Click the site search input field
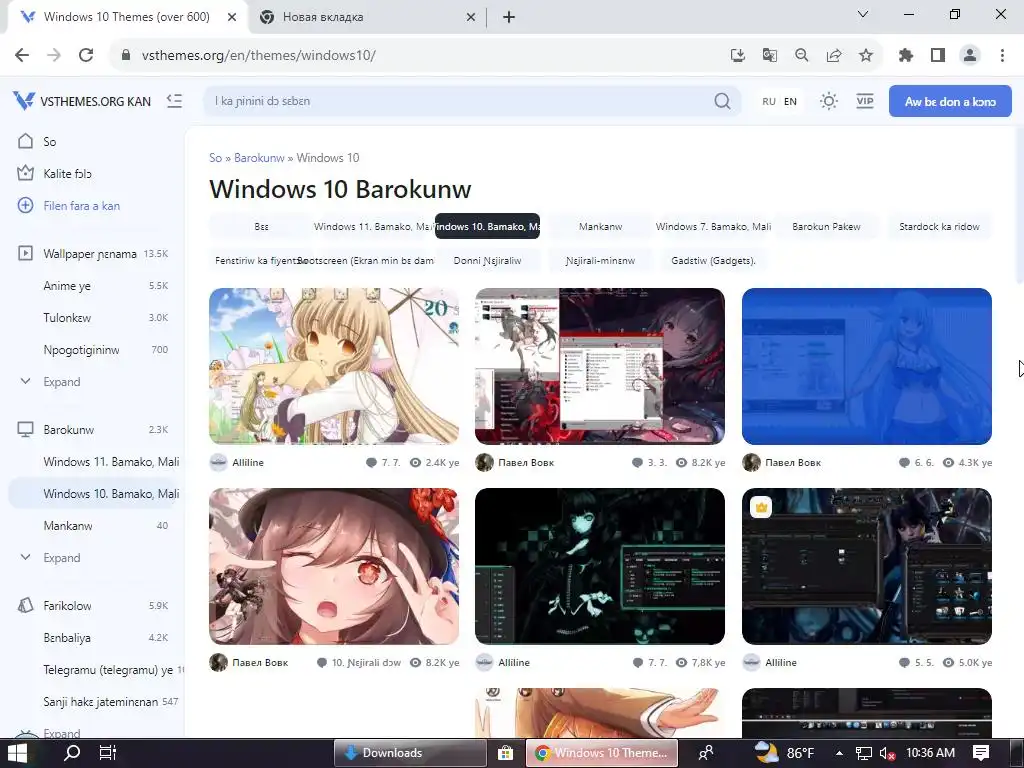The width and height of the screenshot is (1024, 768). [462, 101]
